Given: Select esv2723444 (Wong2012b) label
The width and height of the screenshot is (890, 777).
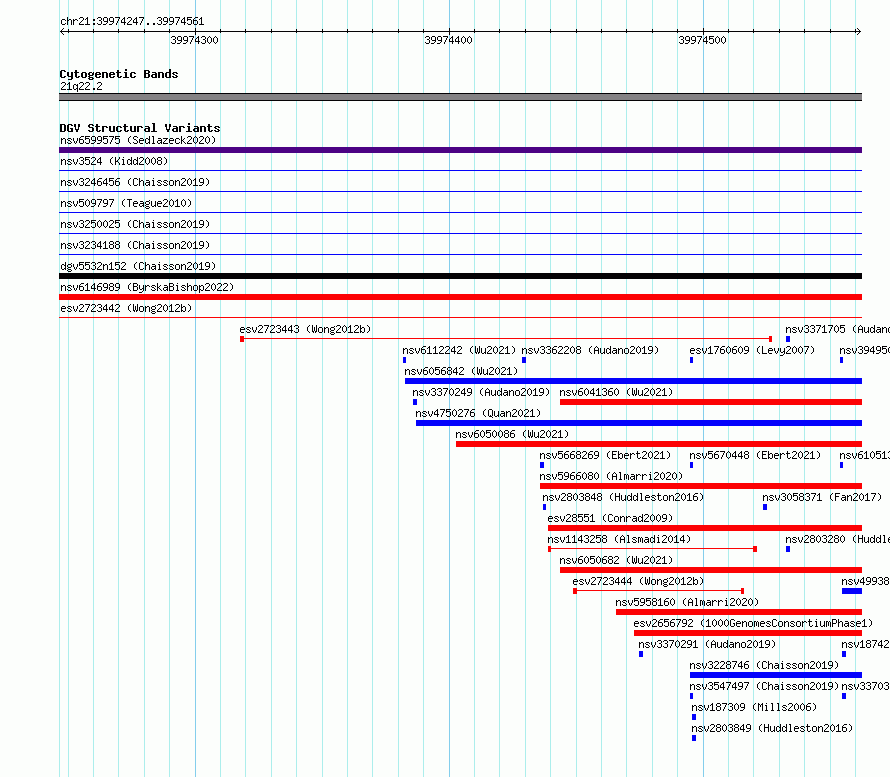Looking at the screenshot, I should (639, 581).
